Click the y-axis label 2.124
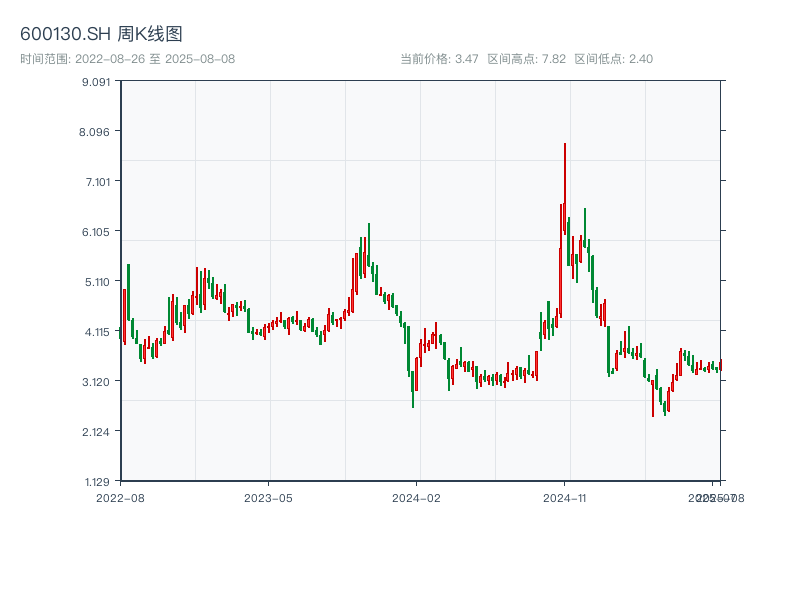800x600 pixels. 96,432
